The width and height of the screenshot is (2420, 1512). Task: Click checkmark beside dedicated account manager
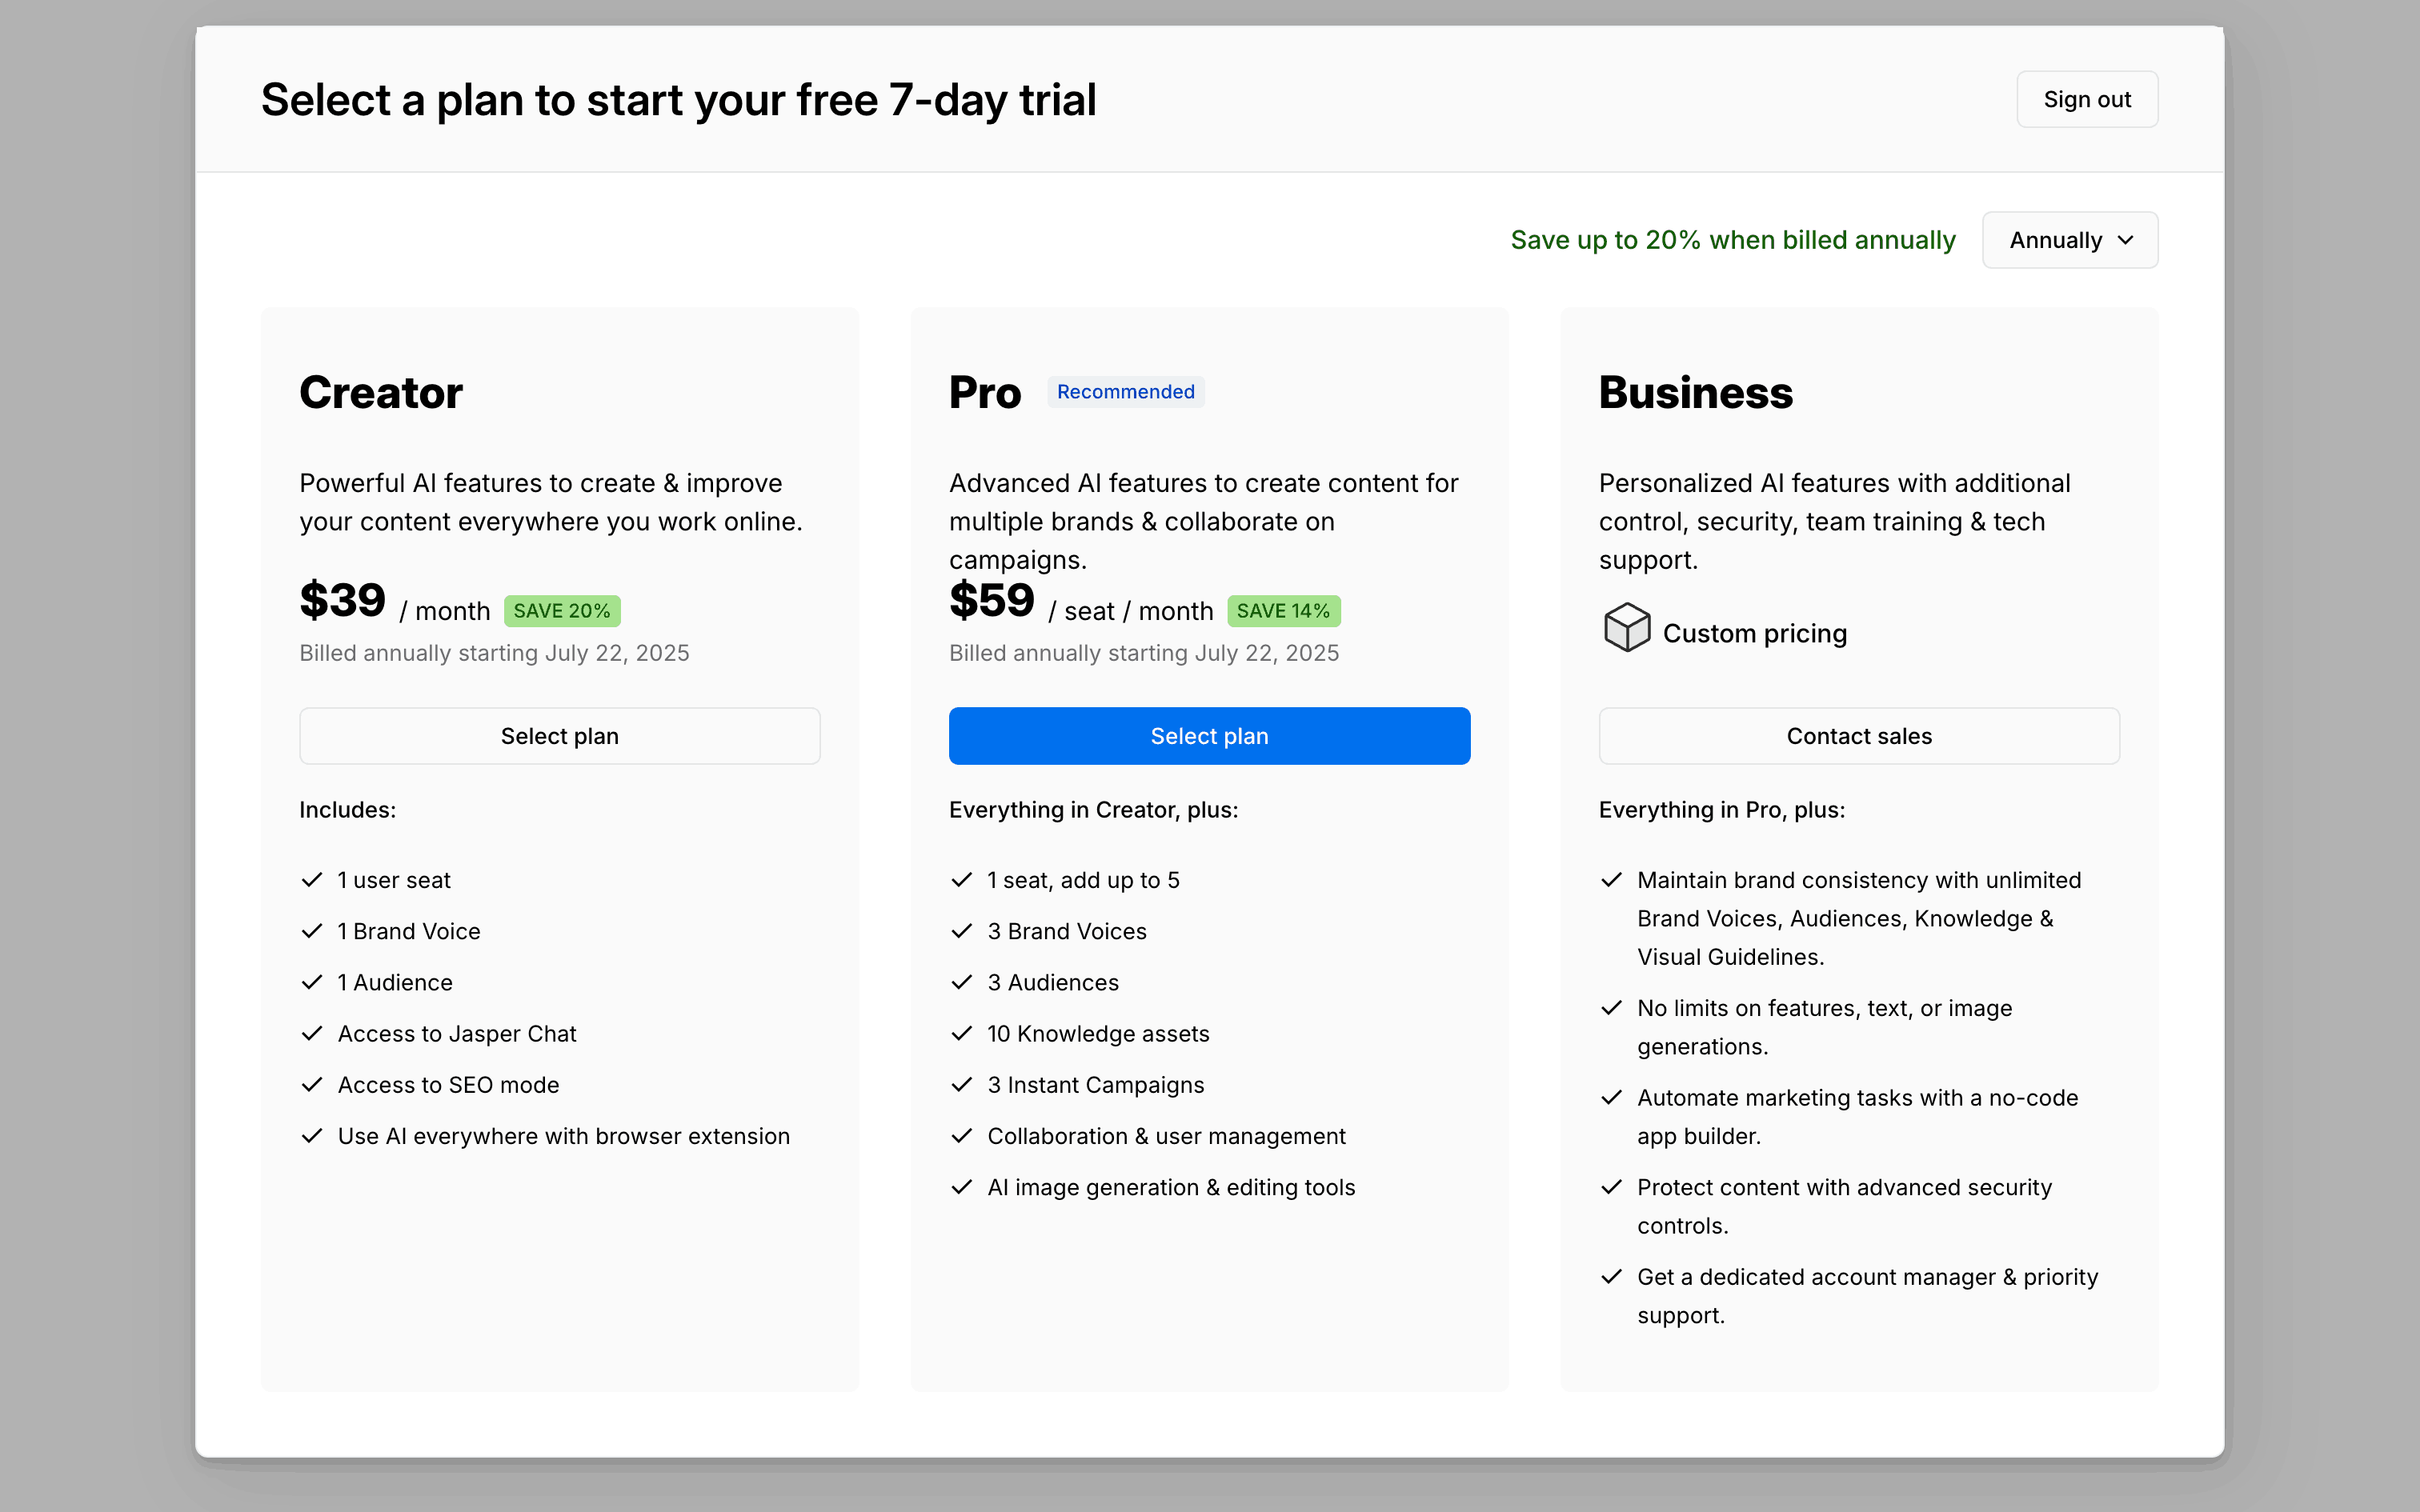(x=1611, y=1277)
